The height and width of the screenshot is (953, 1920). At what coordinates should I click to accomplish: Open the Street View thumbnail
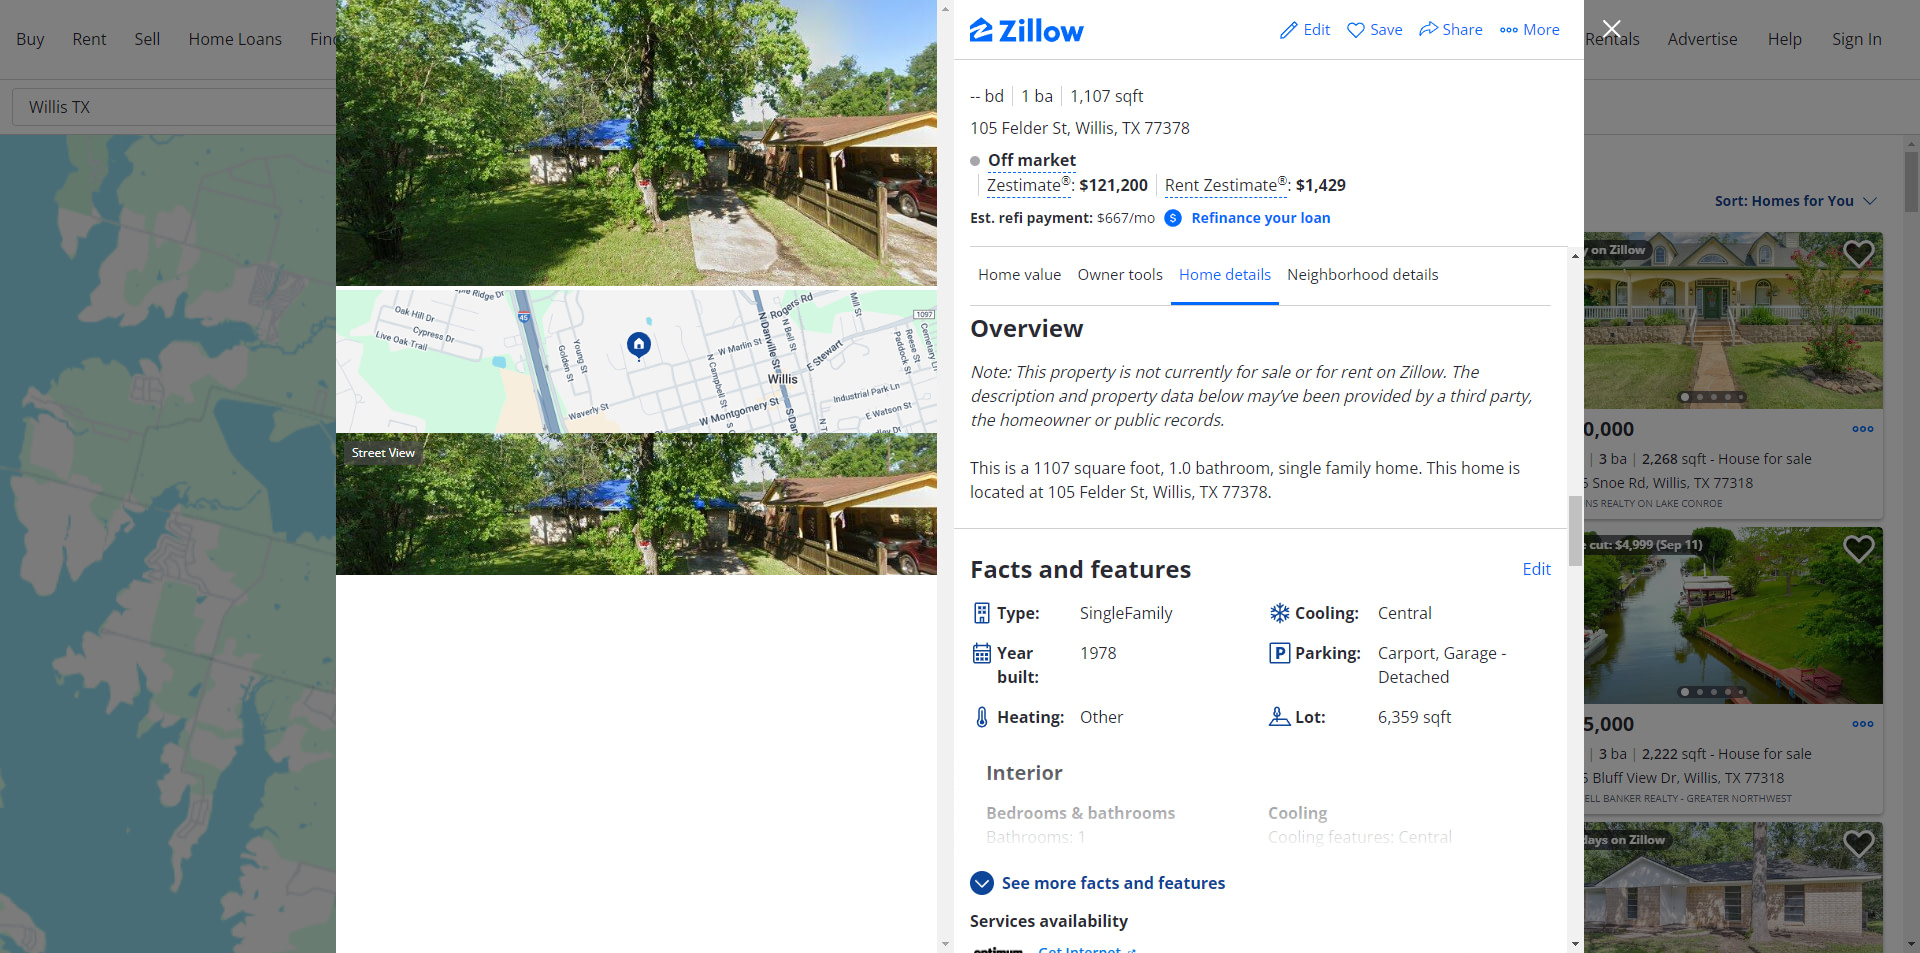pyautogui.click(x=636, y=504)
